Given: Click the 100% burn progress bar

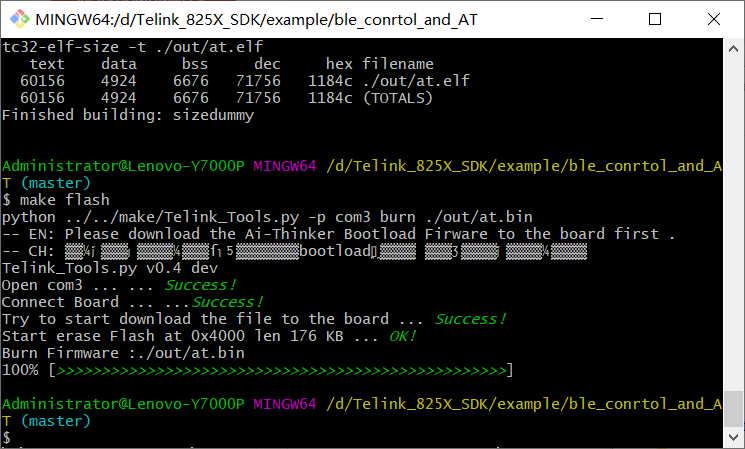Looking at the screenshot, I should pyautogui.click(x=258, y=370).
